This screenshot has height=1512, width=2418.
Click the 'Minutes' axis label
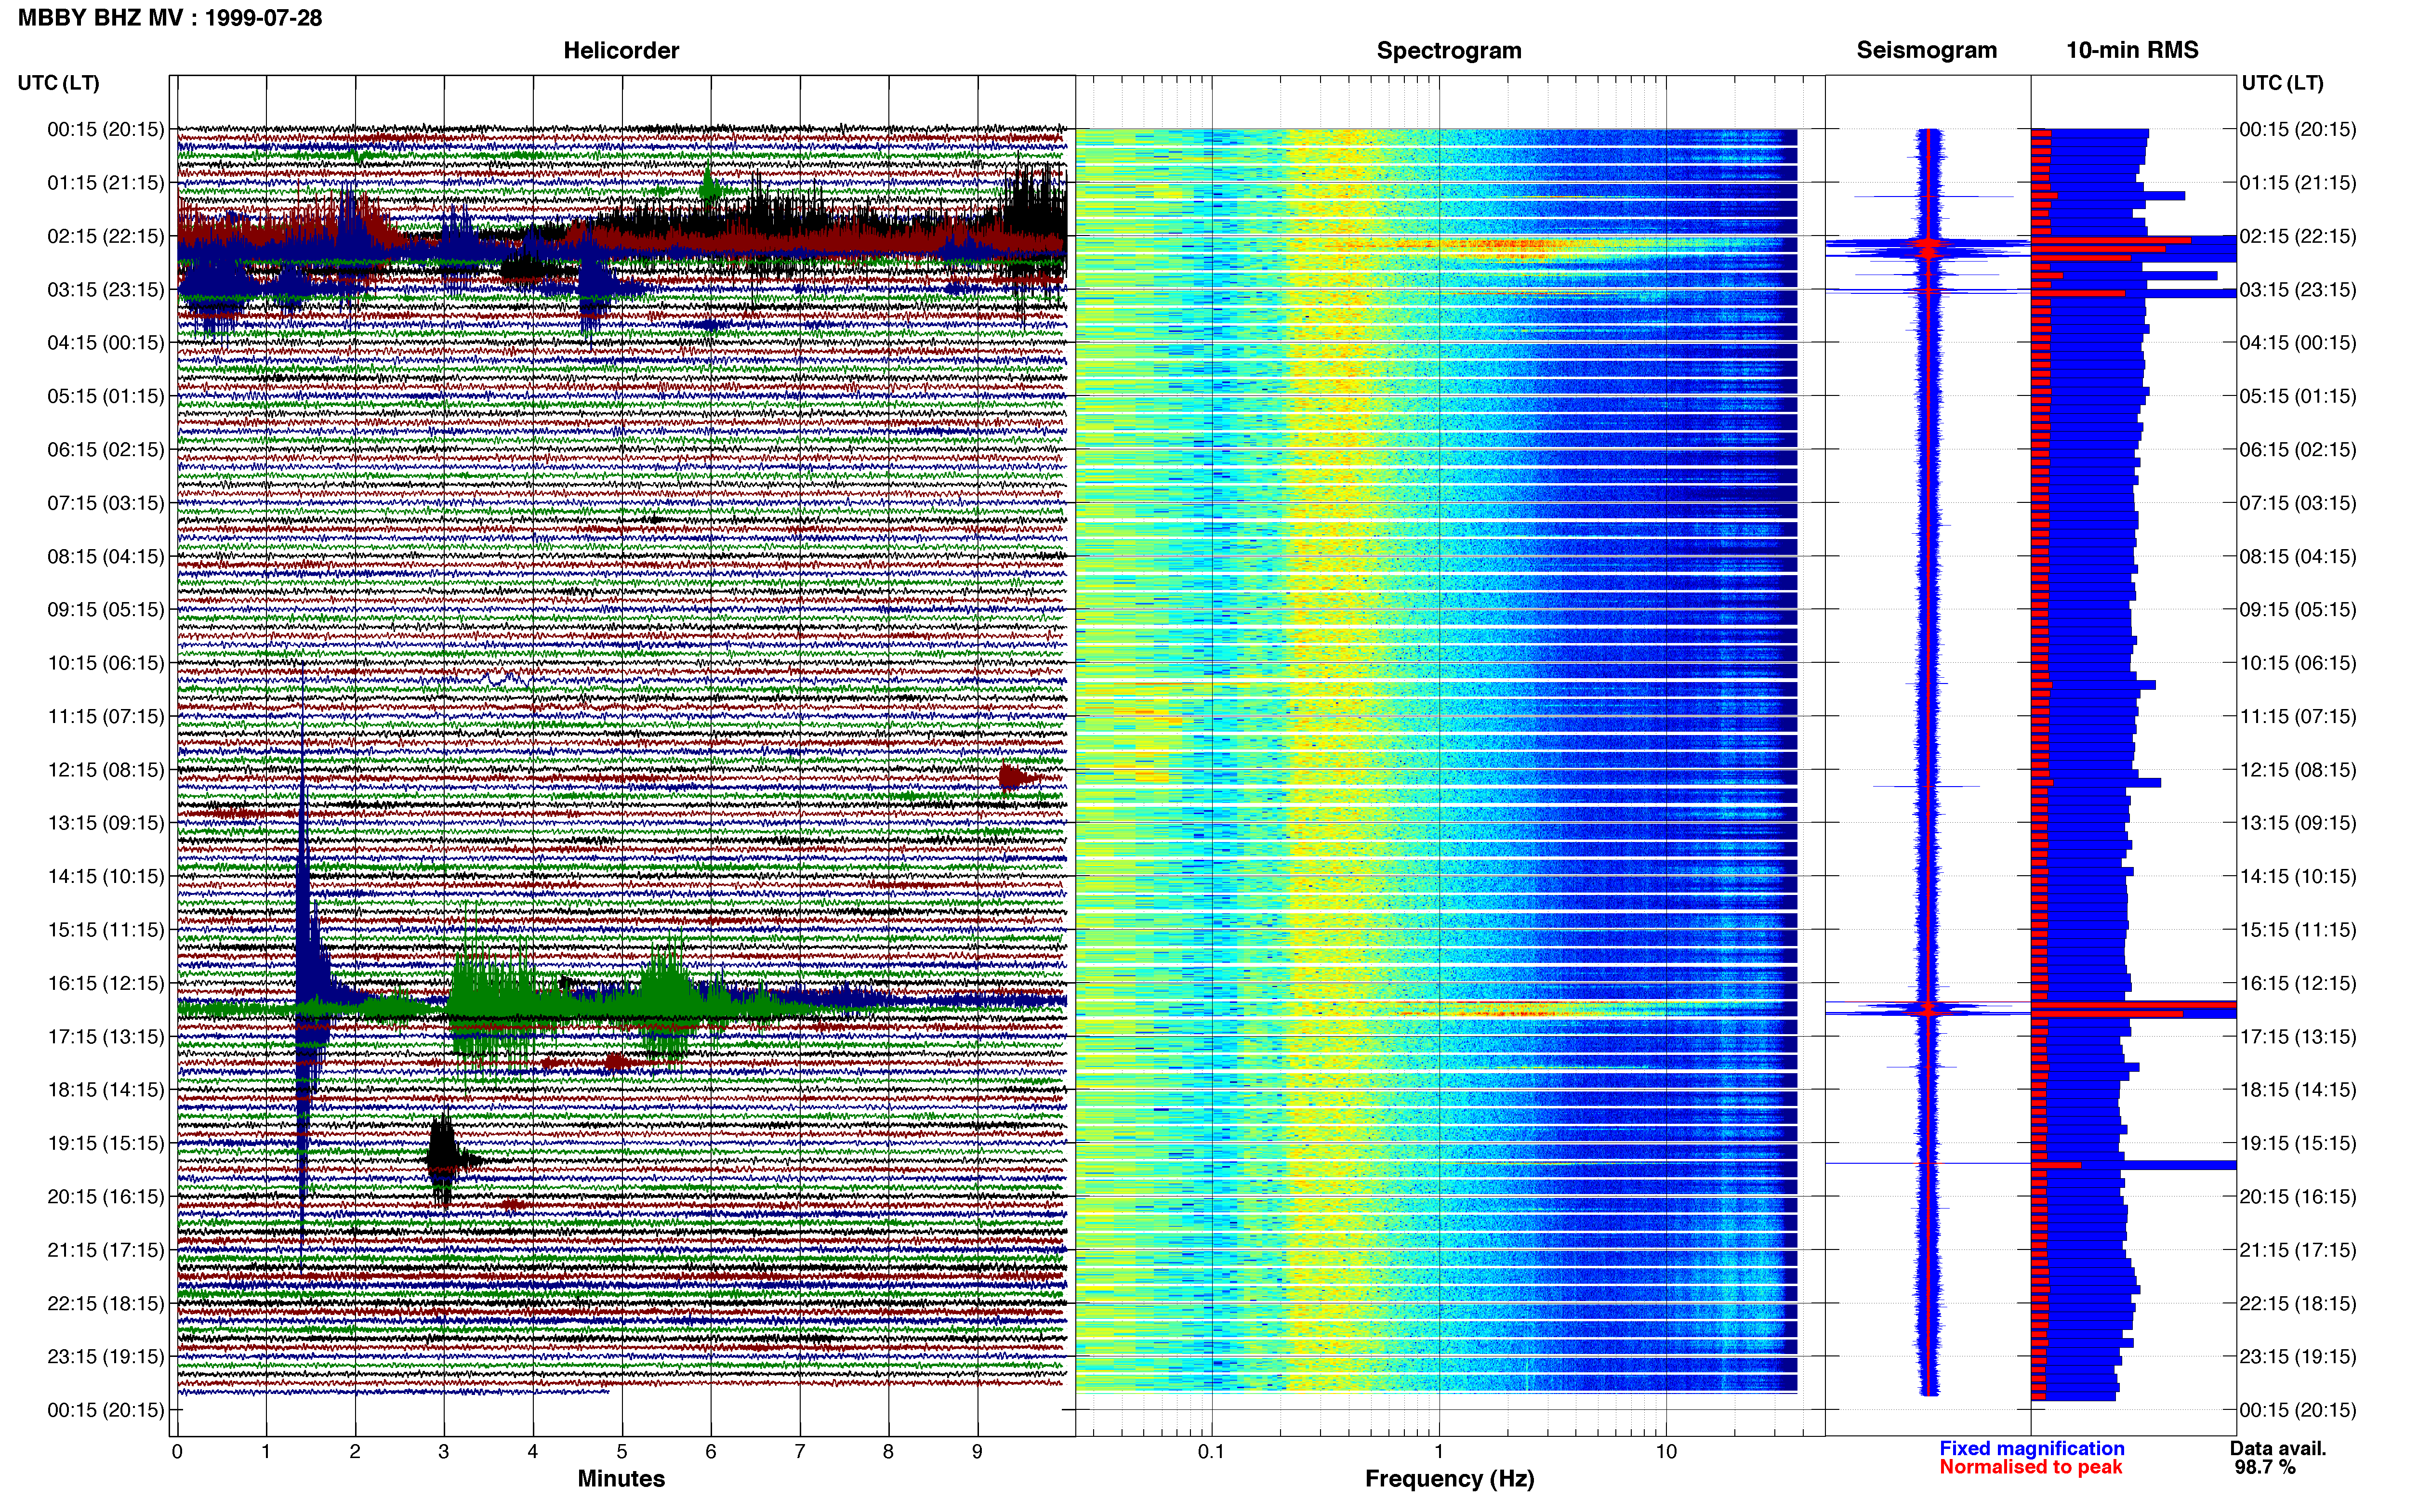pos(621,1479)
